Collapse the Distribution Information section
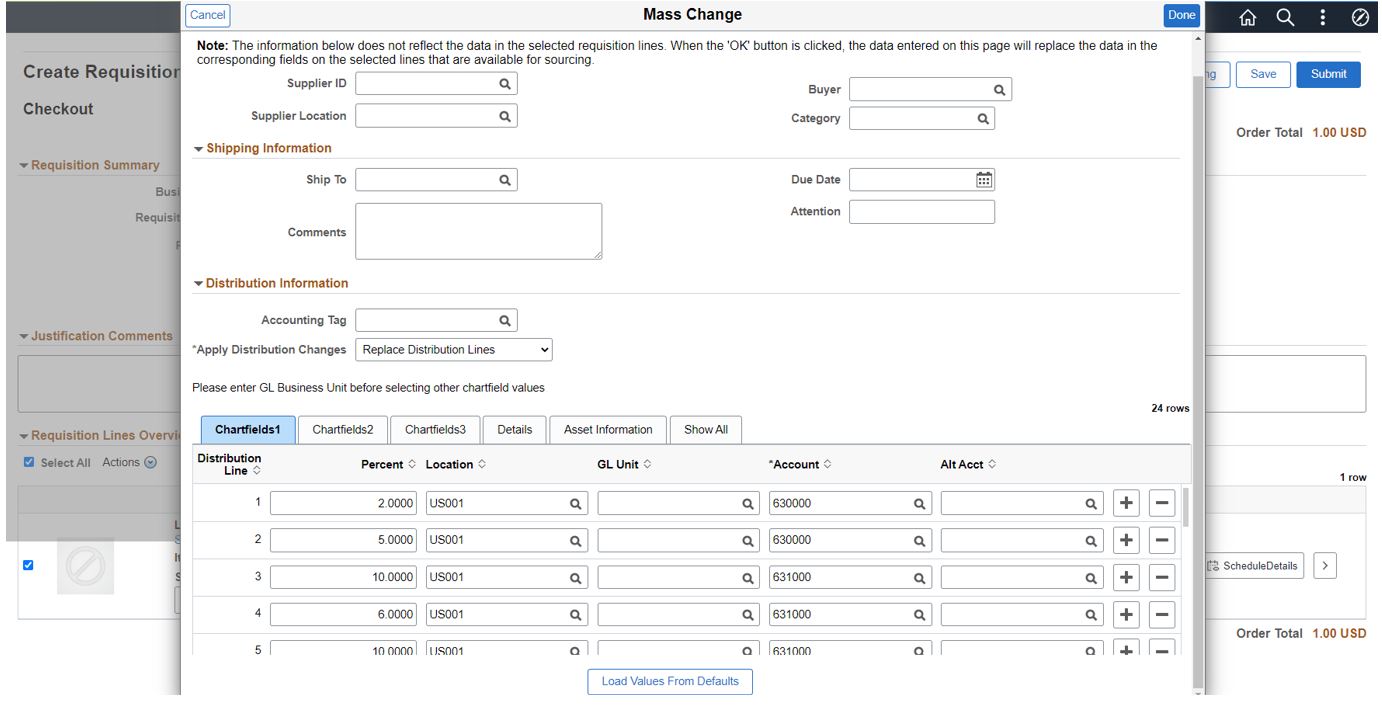This screenshot has width=1382, height=706. [x=196, y=281]
